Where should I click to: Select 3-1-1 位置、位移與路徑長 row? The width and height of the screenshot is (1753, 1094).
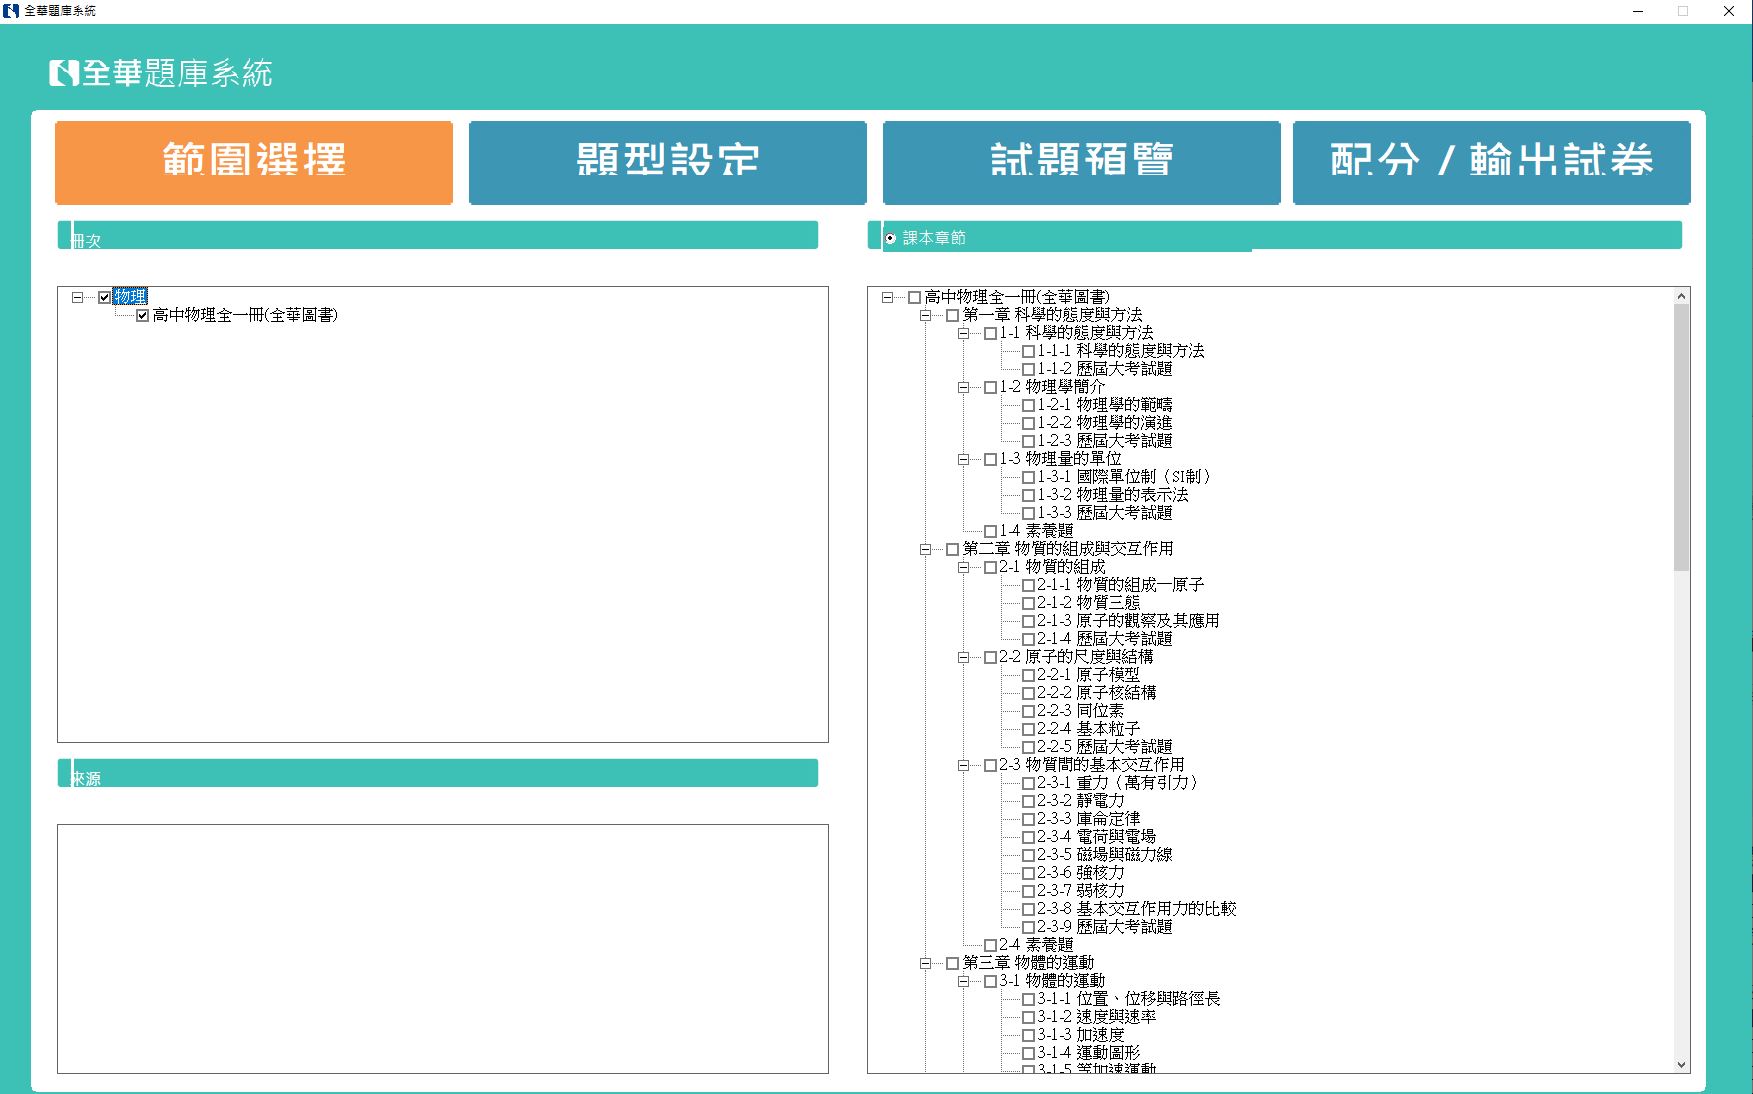[1128, 999]
